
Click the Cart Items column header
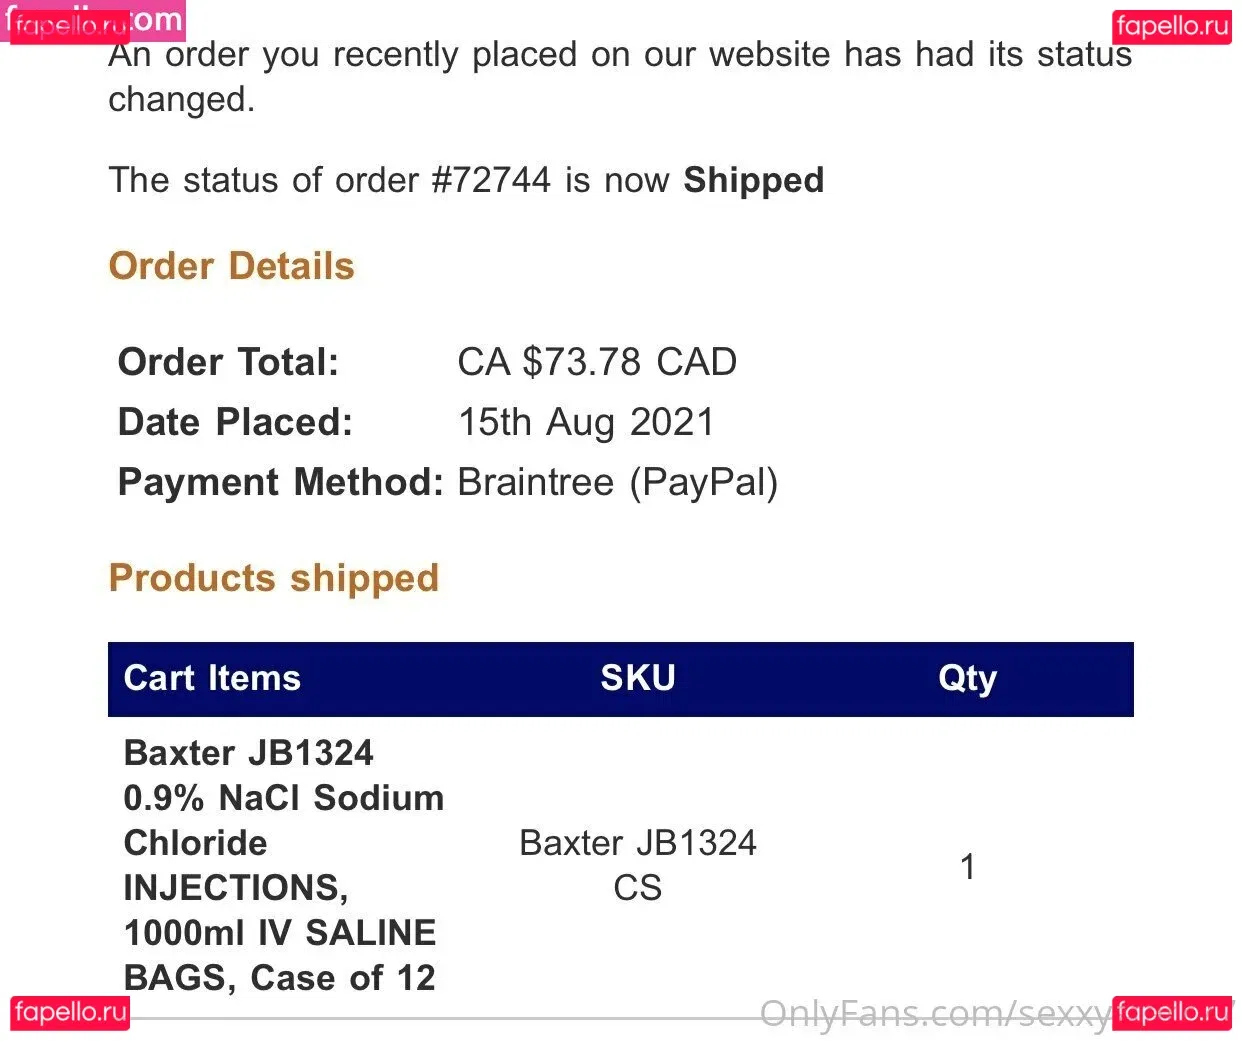[x=212, y=678]
